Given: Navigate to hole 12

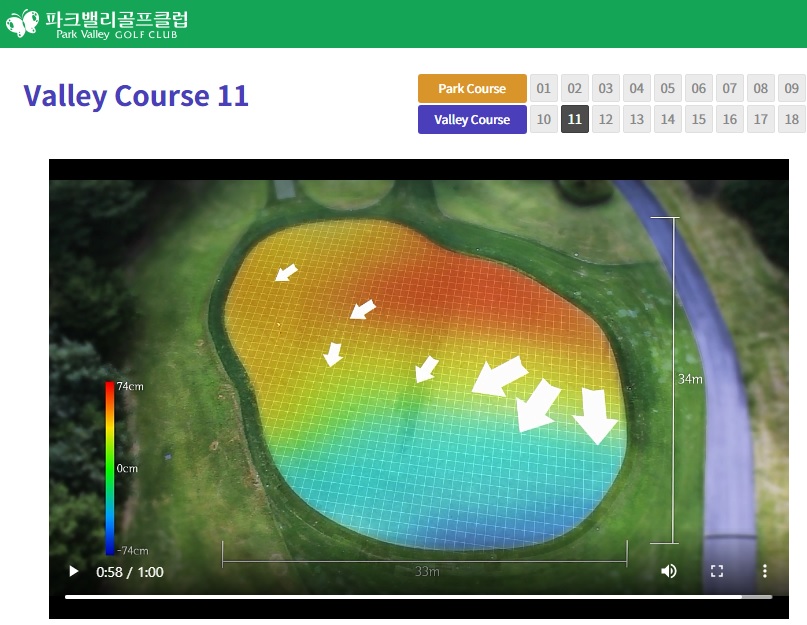Looking at the screenshot, I should pos(606,120).
